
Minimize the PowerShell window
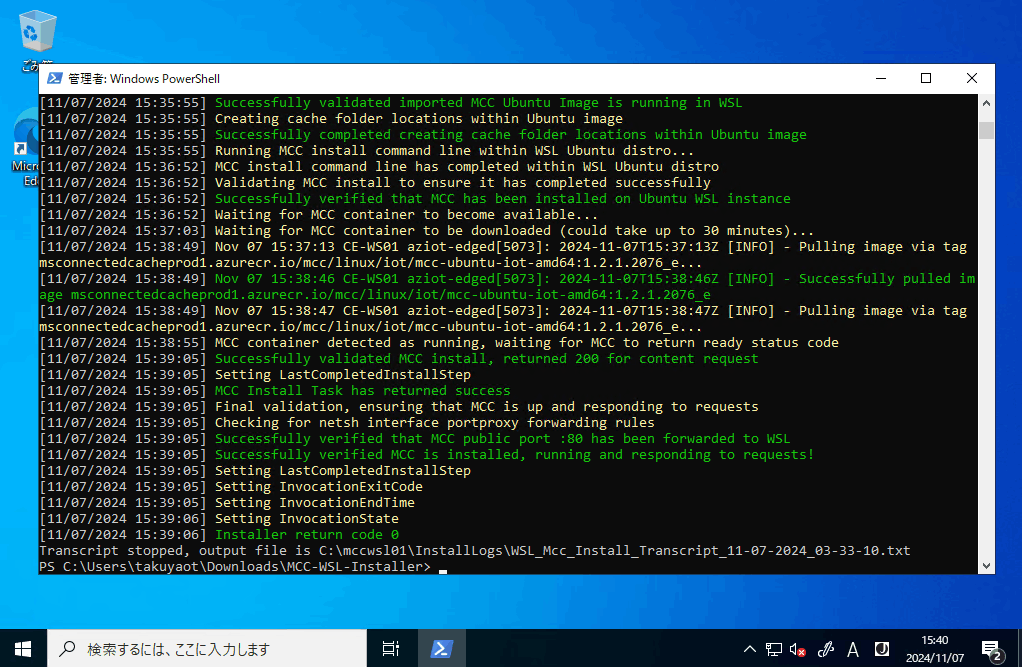point(881,78)
